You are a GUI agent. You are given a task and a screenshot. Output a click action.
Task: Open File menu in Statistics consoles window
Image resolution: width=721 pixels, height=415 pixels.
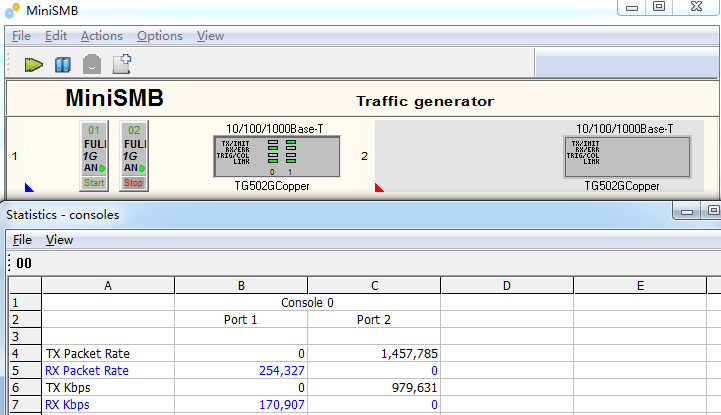(x=22, y=240)
